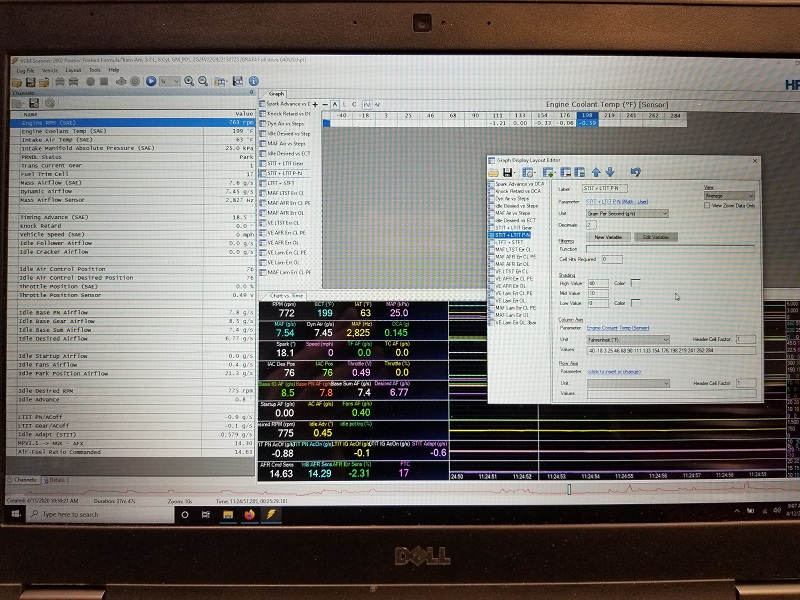Undo changes in Graph Layout Editor

point(635,172)
